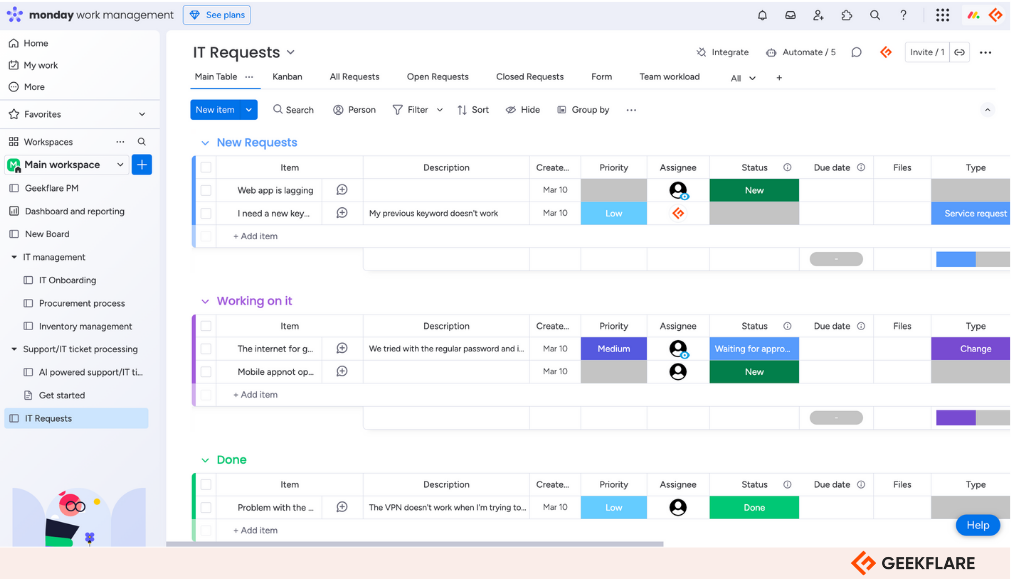Open update conversation for I need a new key

pos(342,213)
